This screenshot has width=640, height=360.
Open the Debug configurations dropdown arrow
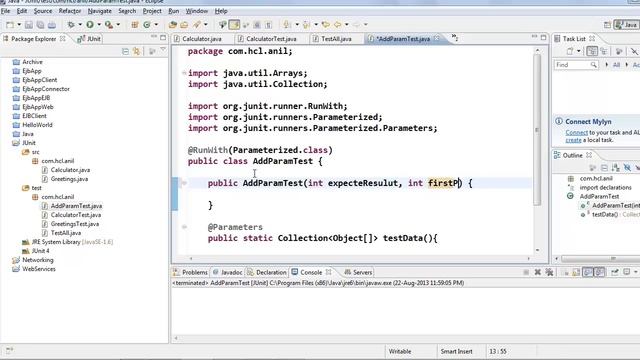[x=80, y=24]
